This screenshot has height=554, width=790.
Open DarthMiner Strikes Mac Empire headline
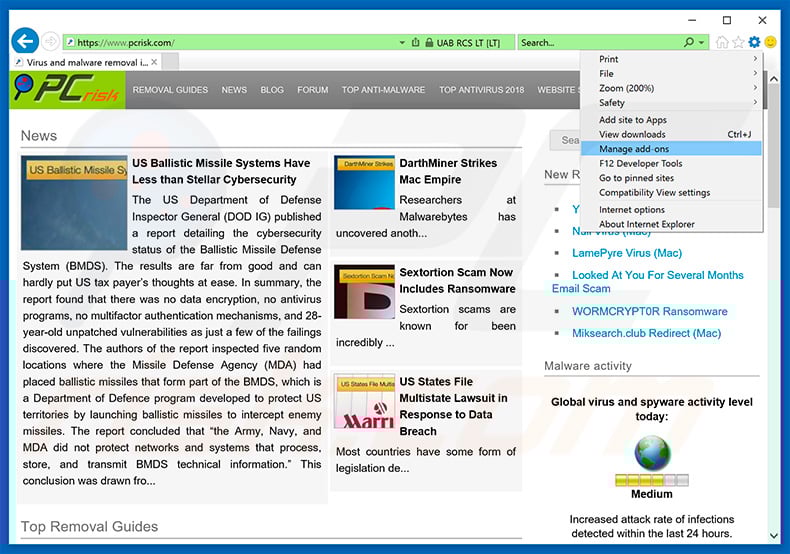pyautogui.click(x=448, y=171)
